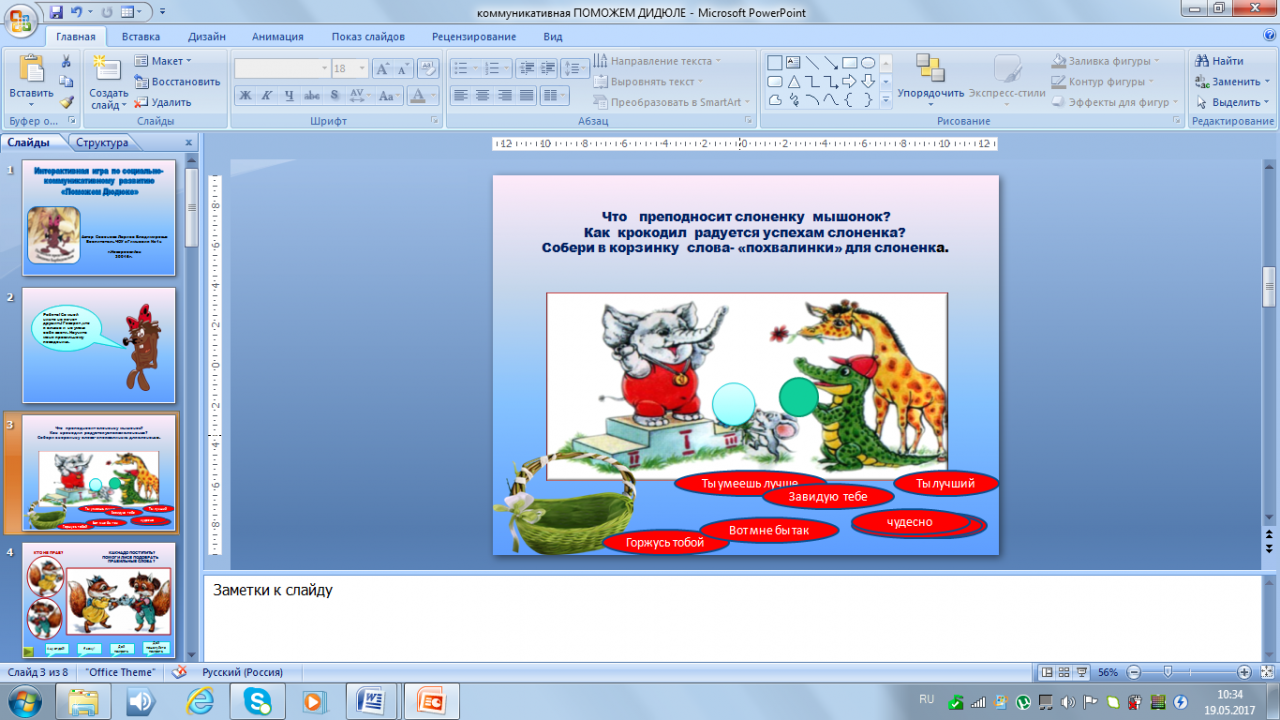The width and height of the screenshot is (1280, 720).
Task: Click Заменить replace button
Action: point(1232,82)
